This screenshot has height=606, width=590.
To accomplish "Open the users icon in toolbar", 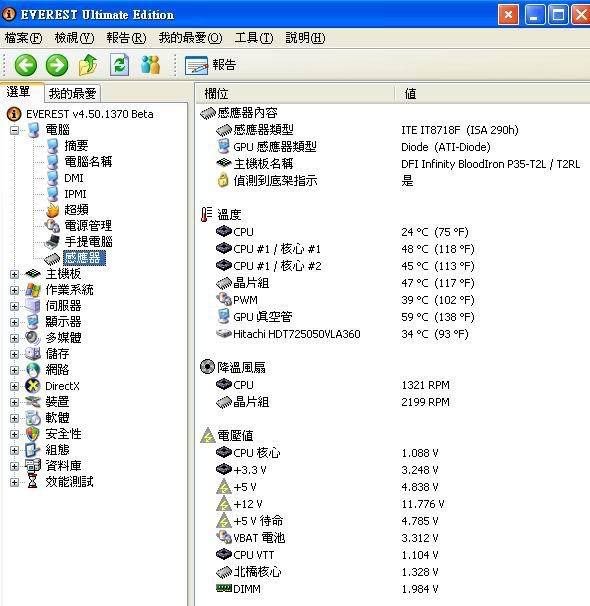I will pos(150,65).
